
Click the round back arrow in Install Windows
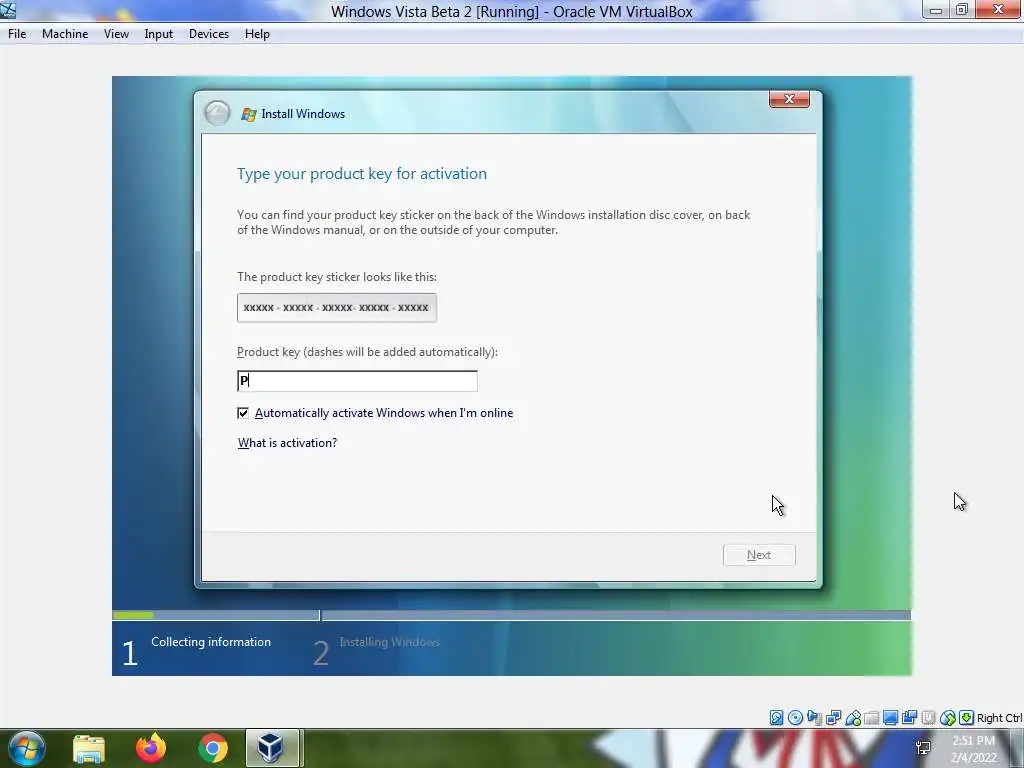[217, 113]
